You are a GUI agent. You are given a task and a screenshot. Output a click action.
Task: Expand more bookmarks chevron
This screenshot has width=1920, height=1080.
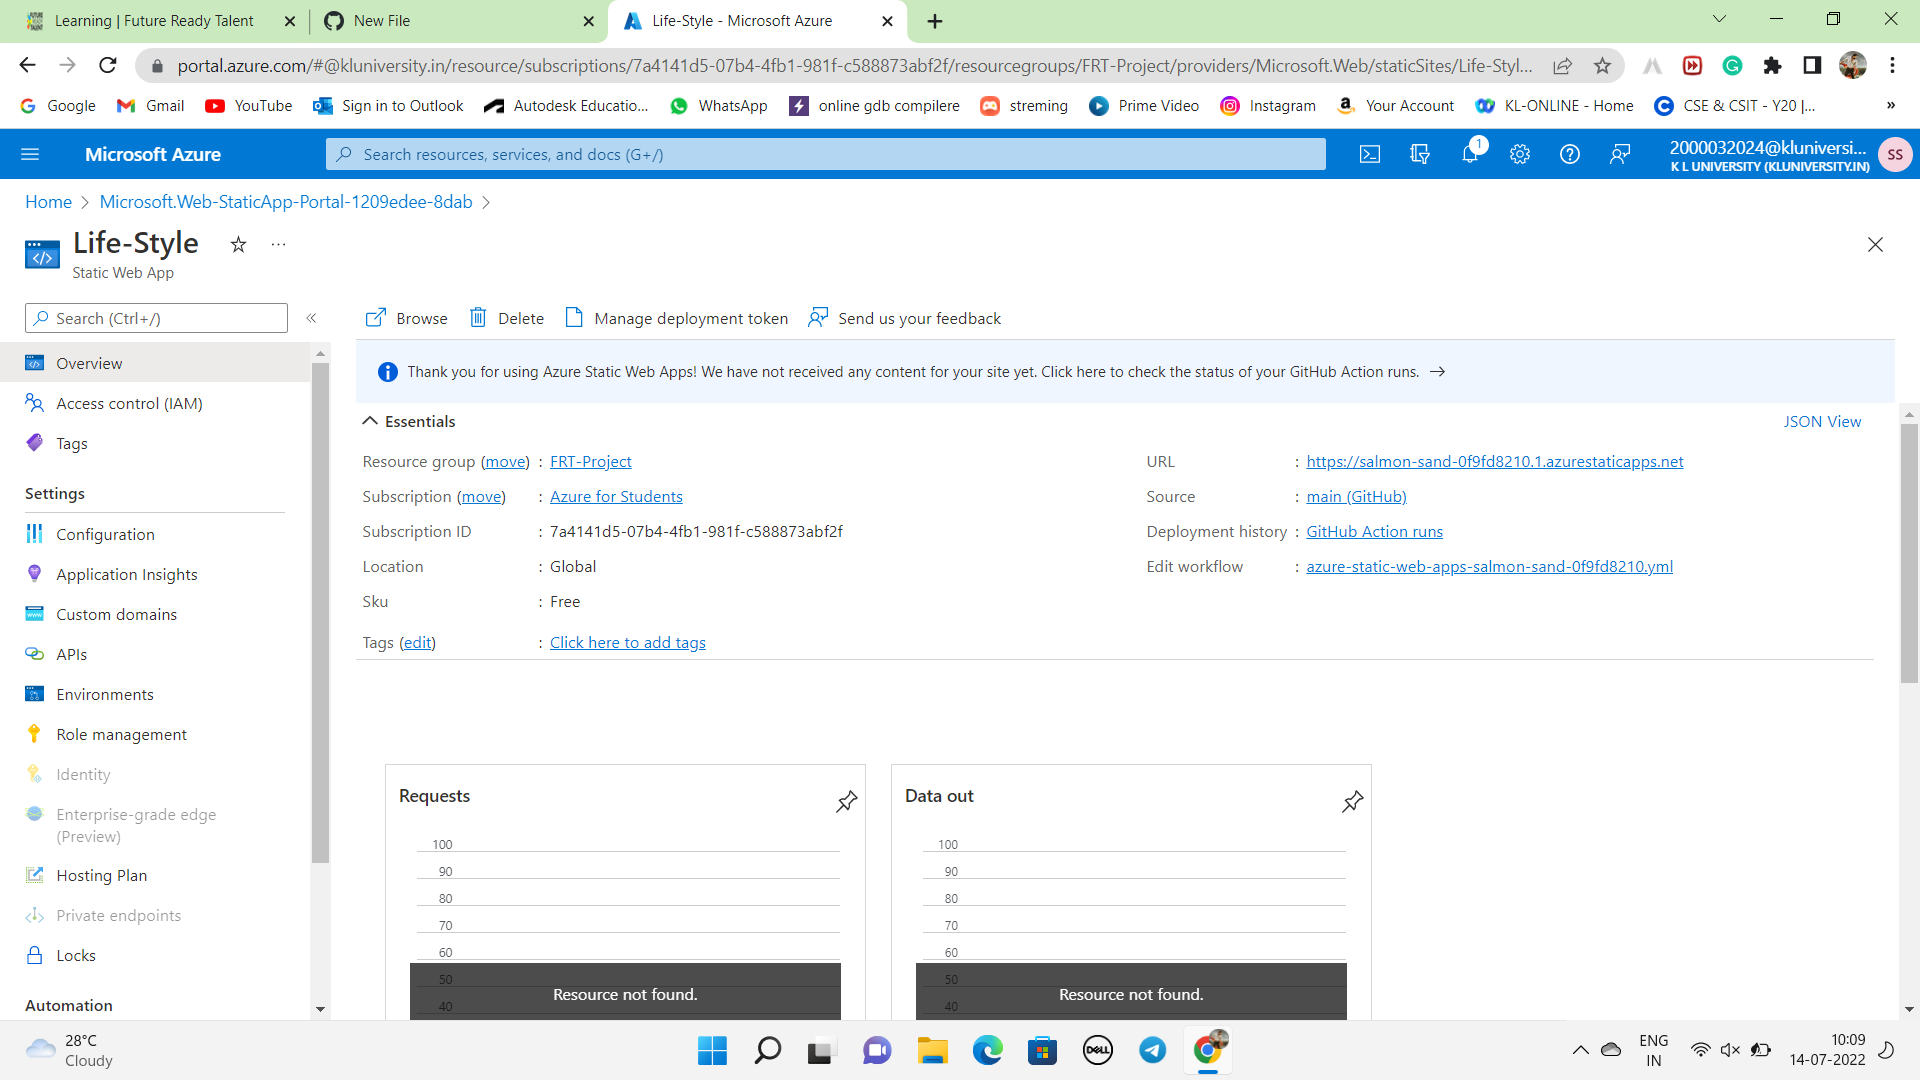(1890, 106)
